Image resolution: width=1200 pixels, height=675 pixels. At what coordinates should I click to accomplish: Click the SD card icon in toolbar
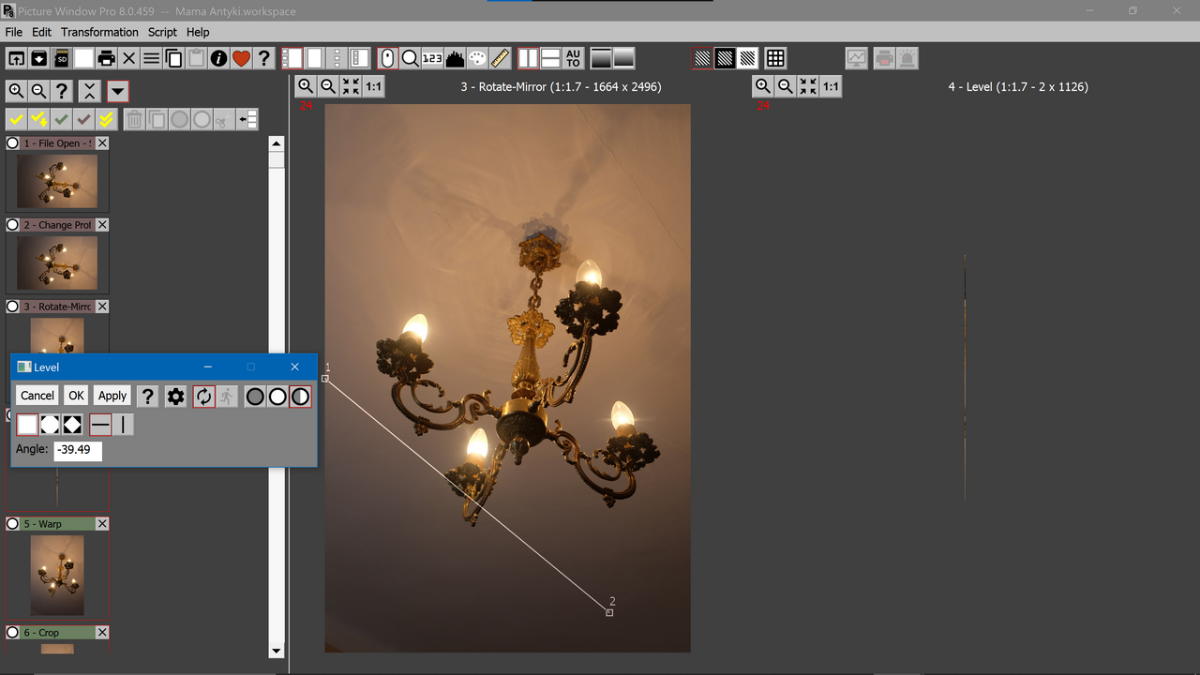(61, 58)
